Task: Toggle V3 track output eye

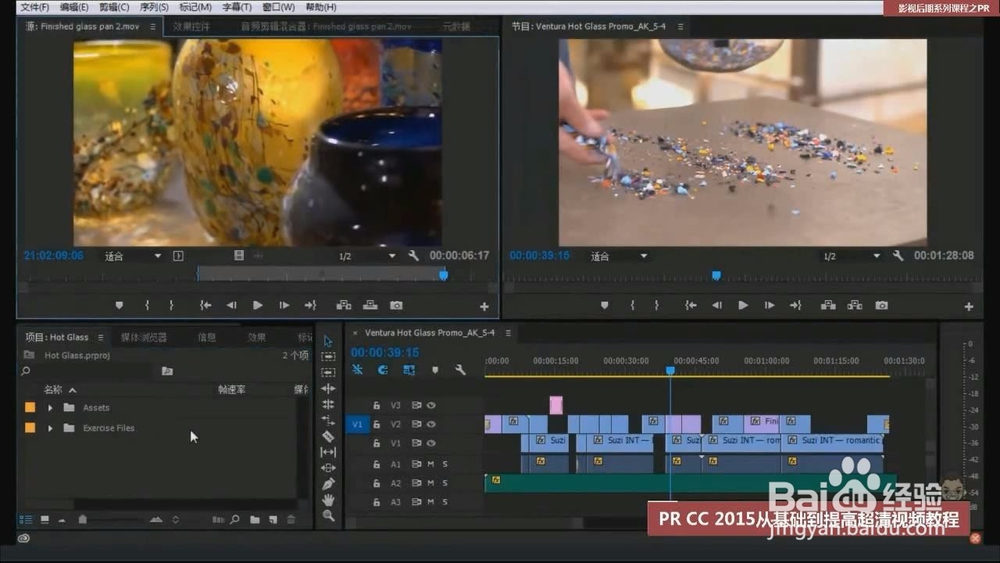Action: (431, 405)
